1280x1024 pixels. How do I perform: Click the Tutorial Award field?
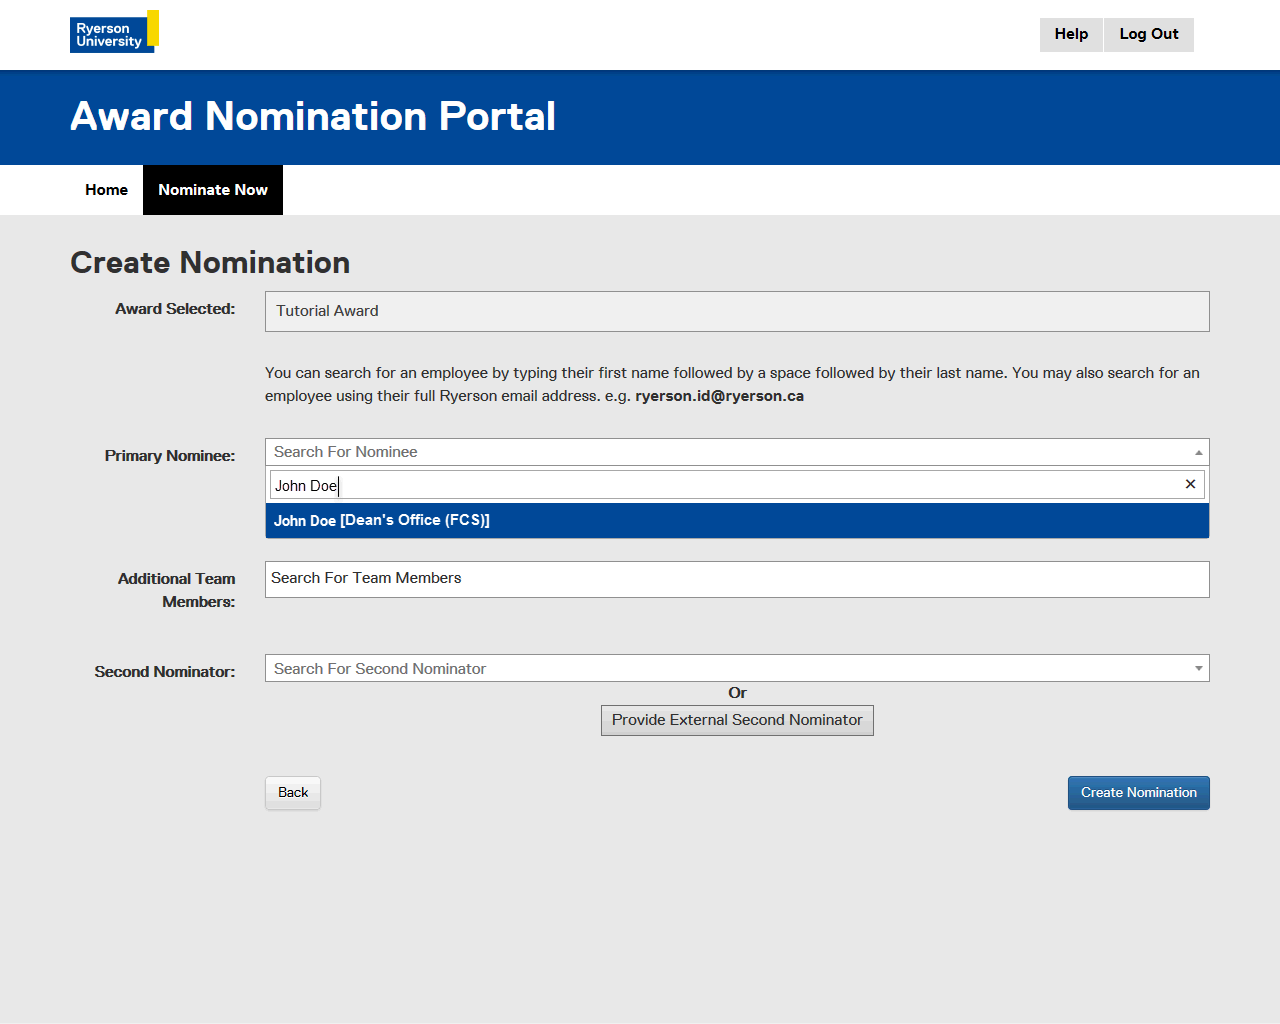point(736,311)
